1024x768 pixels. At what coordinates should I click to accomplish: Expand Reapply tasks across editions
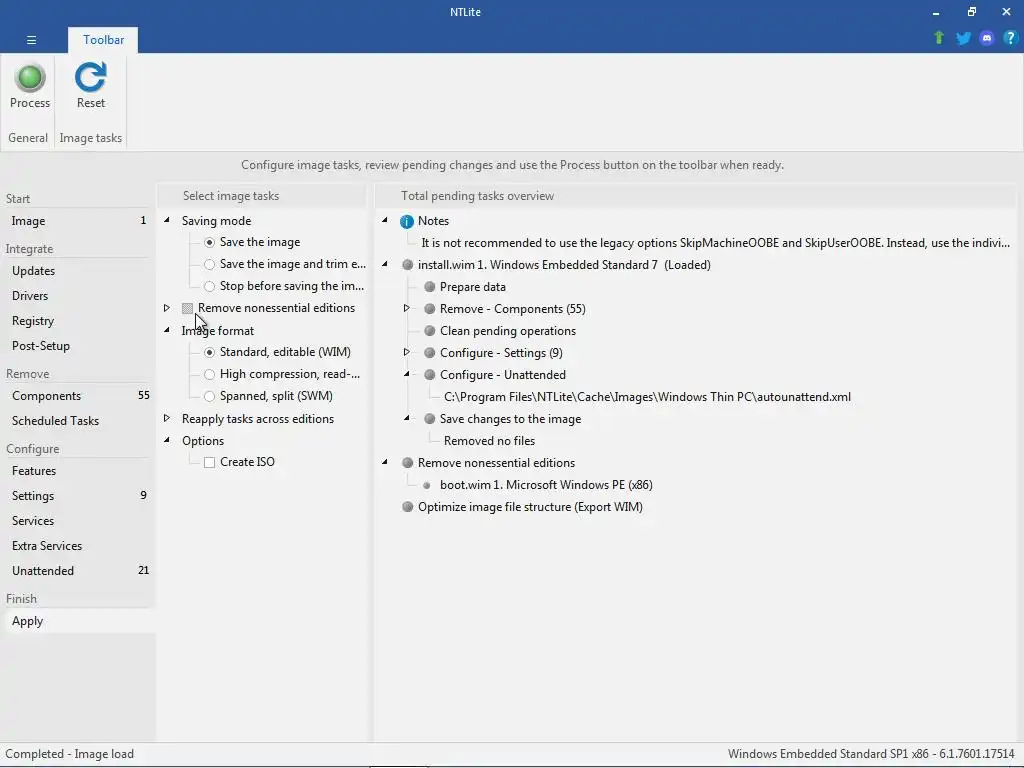pyautogui.click(x=167, y=418)
